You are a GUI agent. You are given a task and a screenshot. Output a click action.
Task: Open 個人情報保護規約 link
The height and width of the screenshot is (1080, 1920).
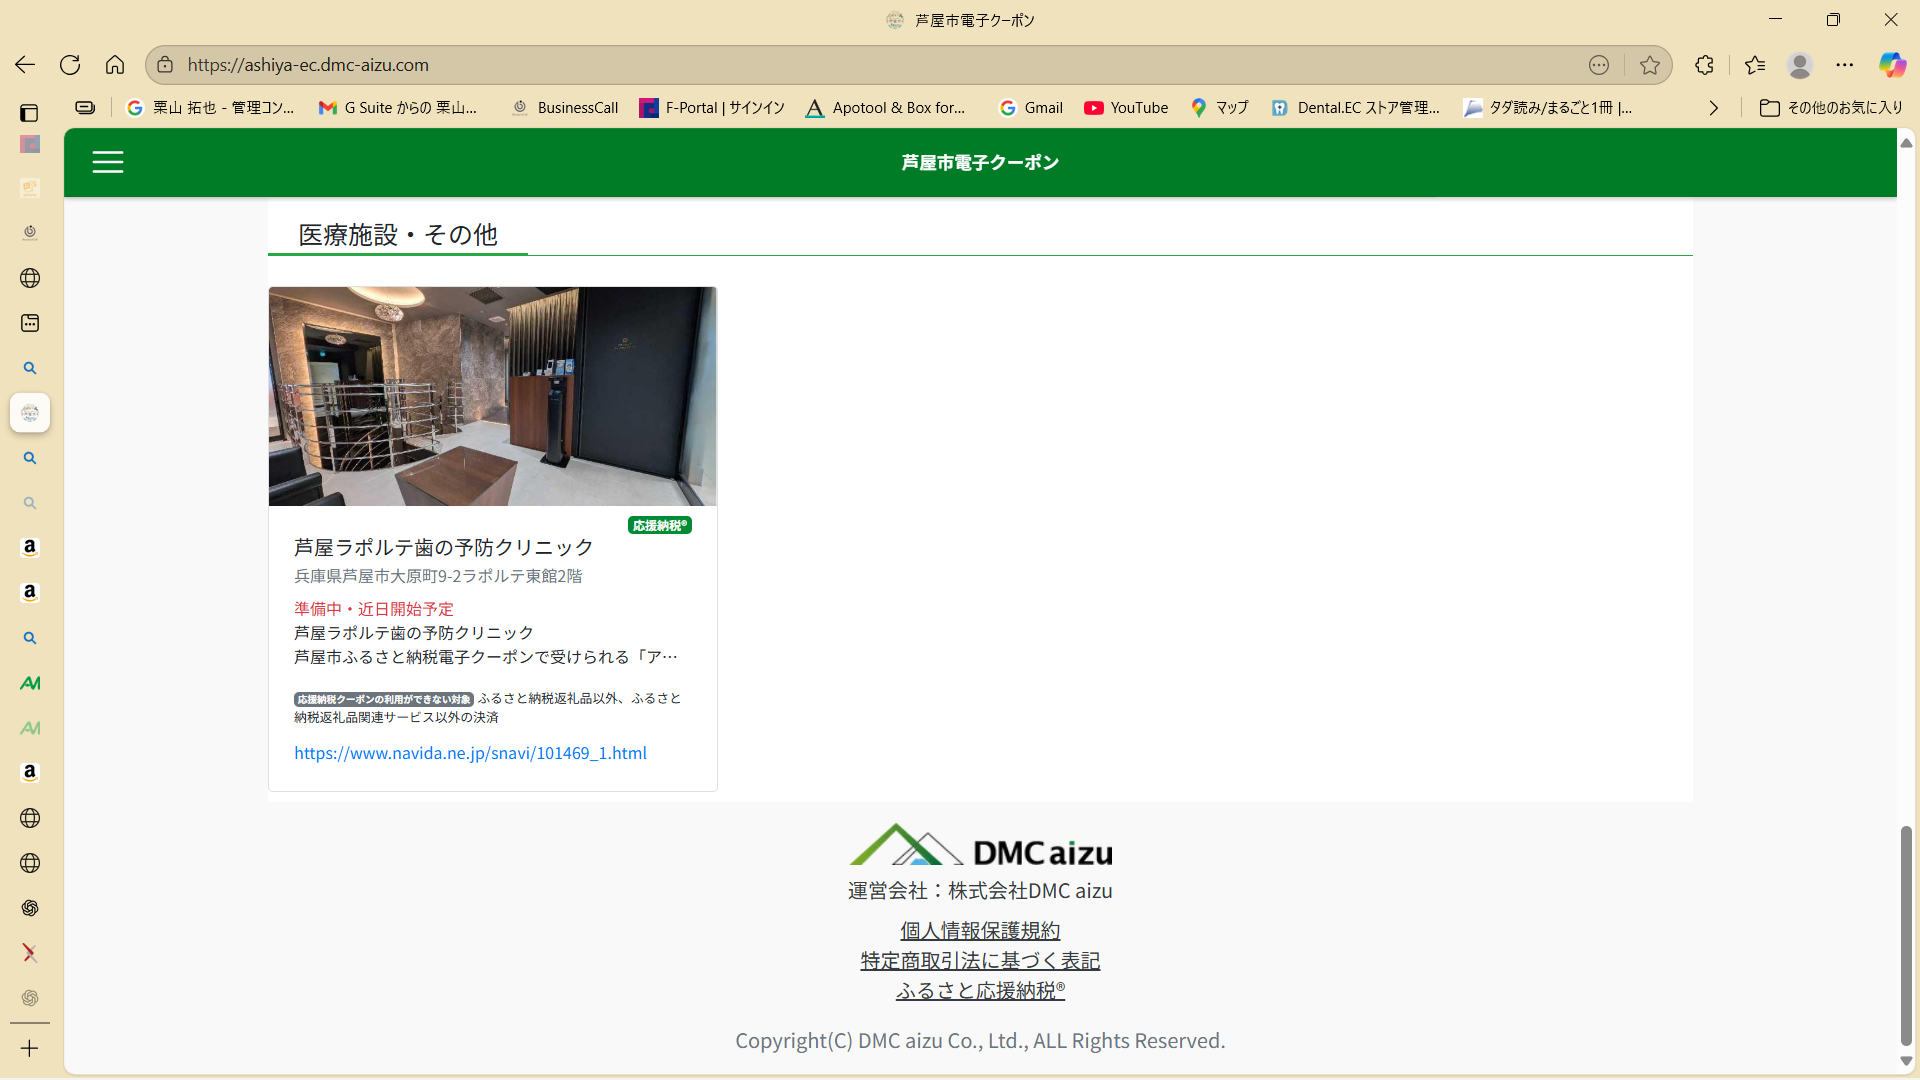click(980, 930)
